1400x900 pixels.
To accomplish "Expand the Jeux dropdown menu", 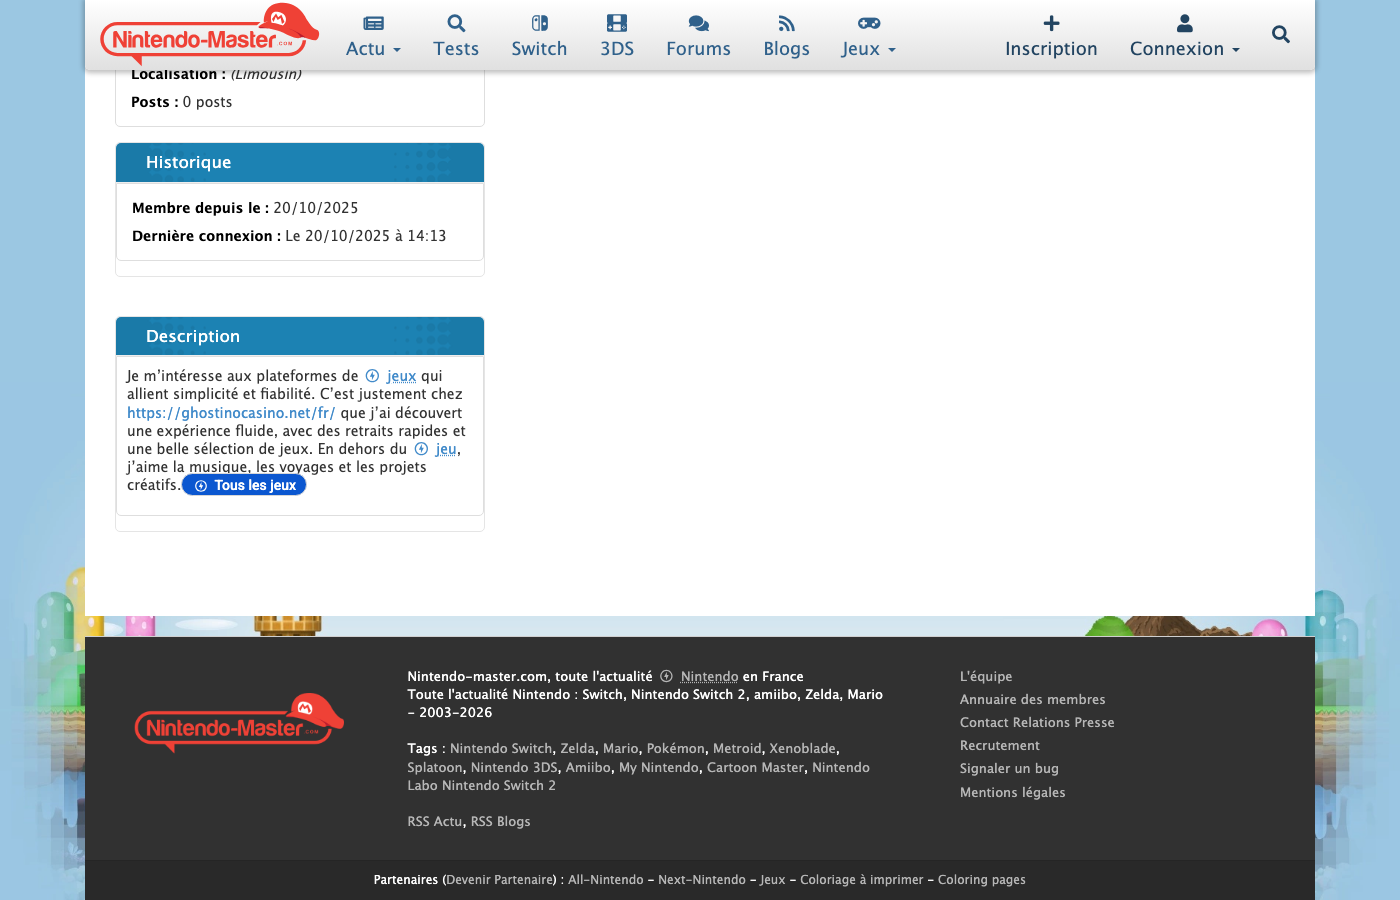I will [869, 49].
